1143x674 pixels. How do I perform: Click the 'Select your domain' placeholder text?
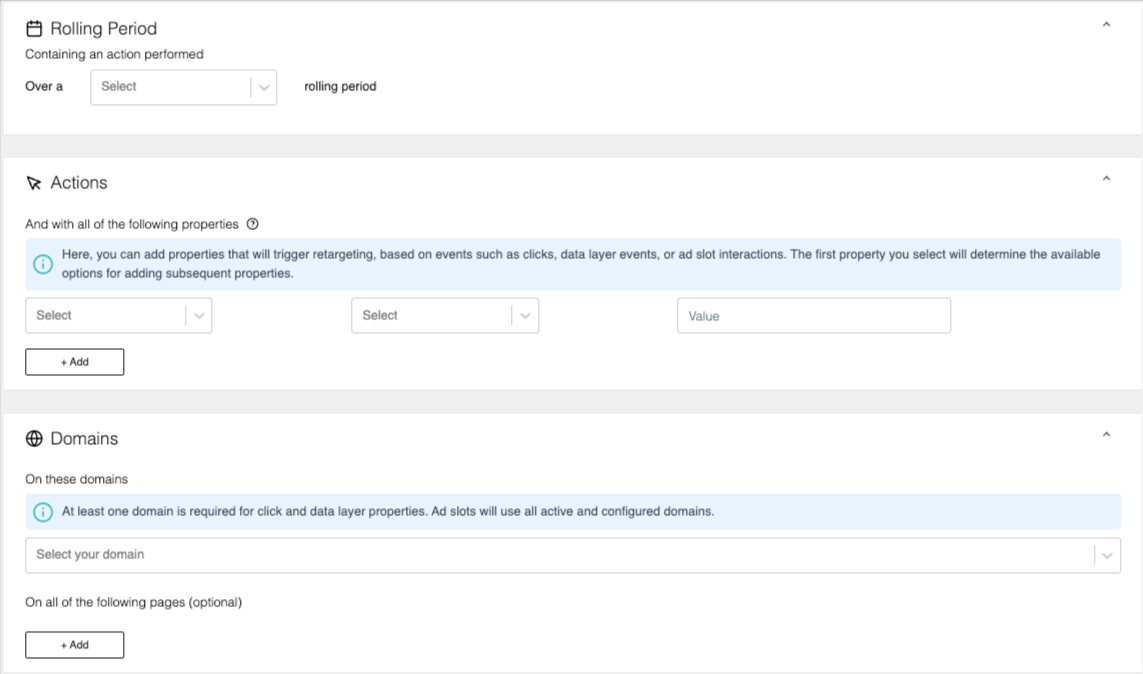[91, 555]
